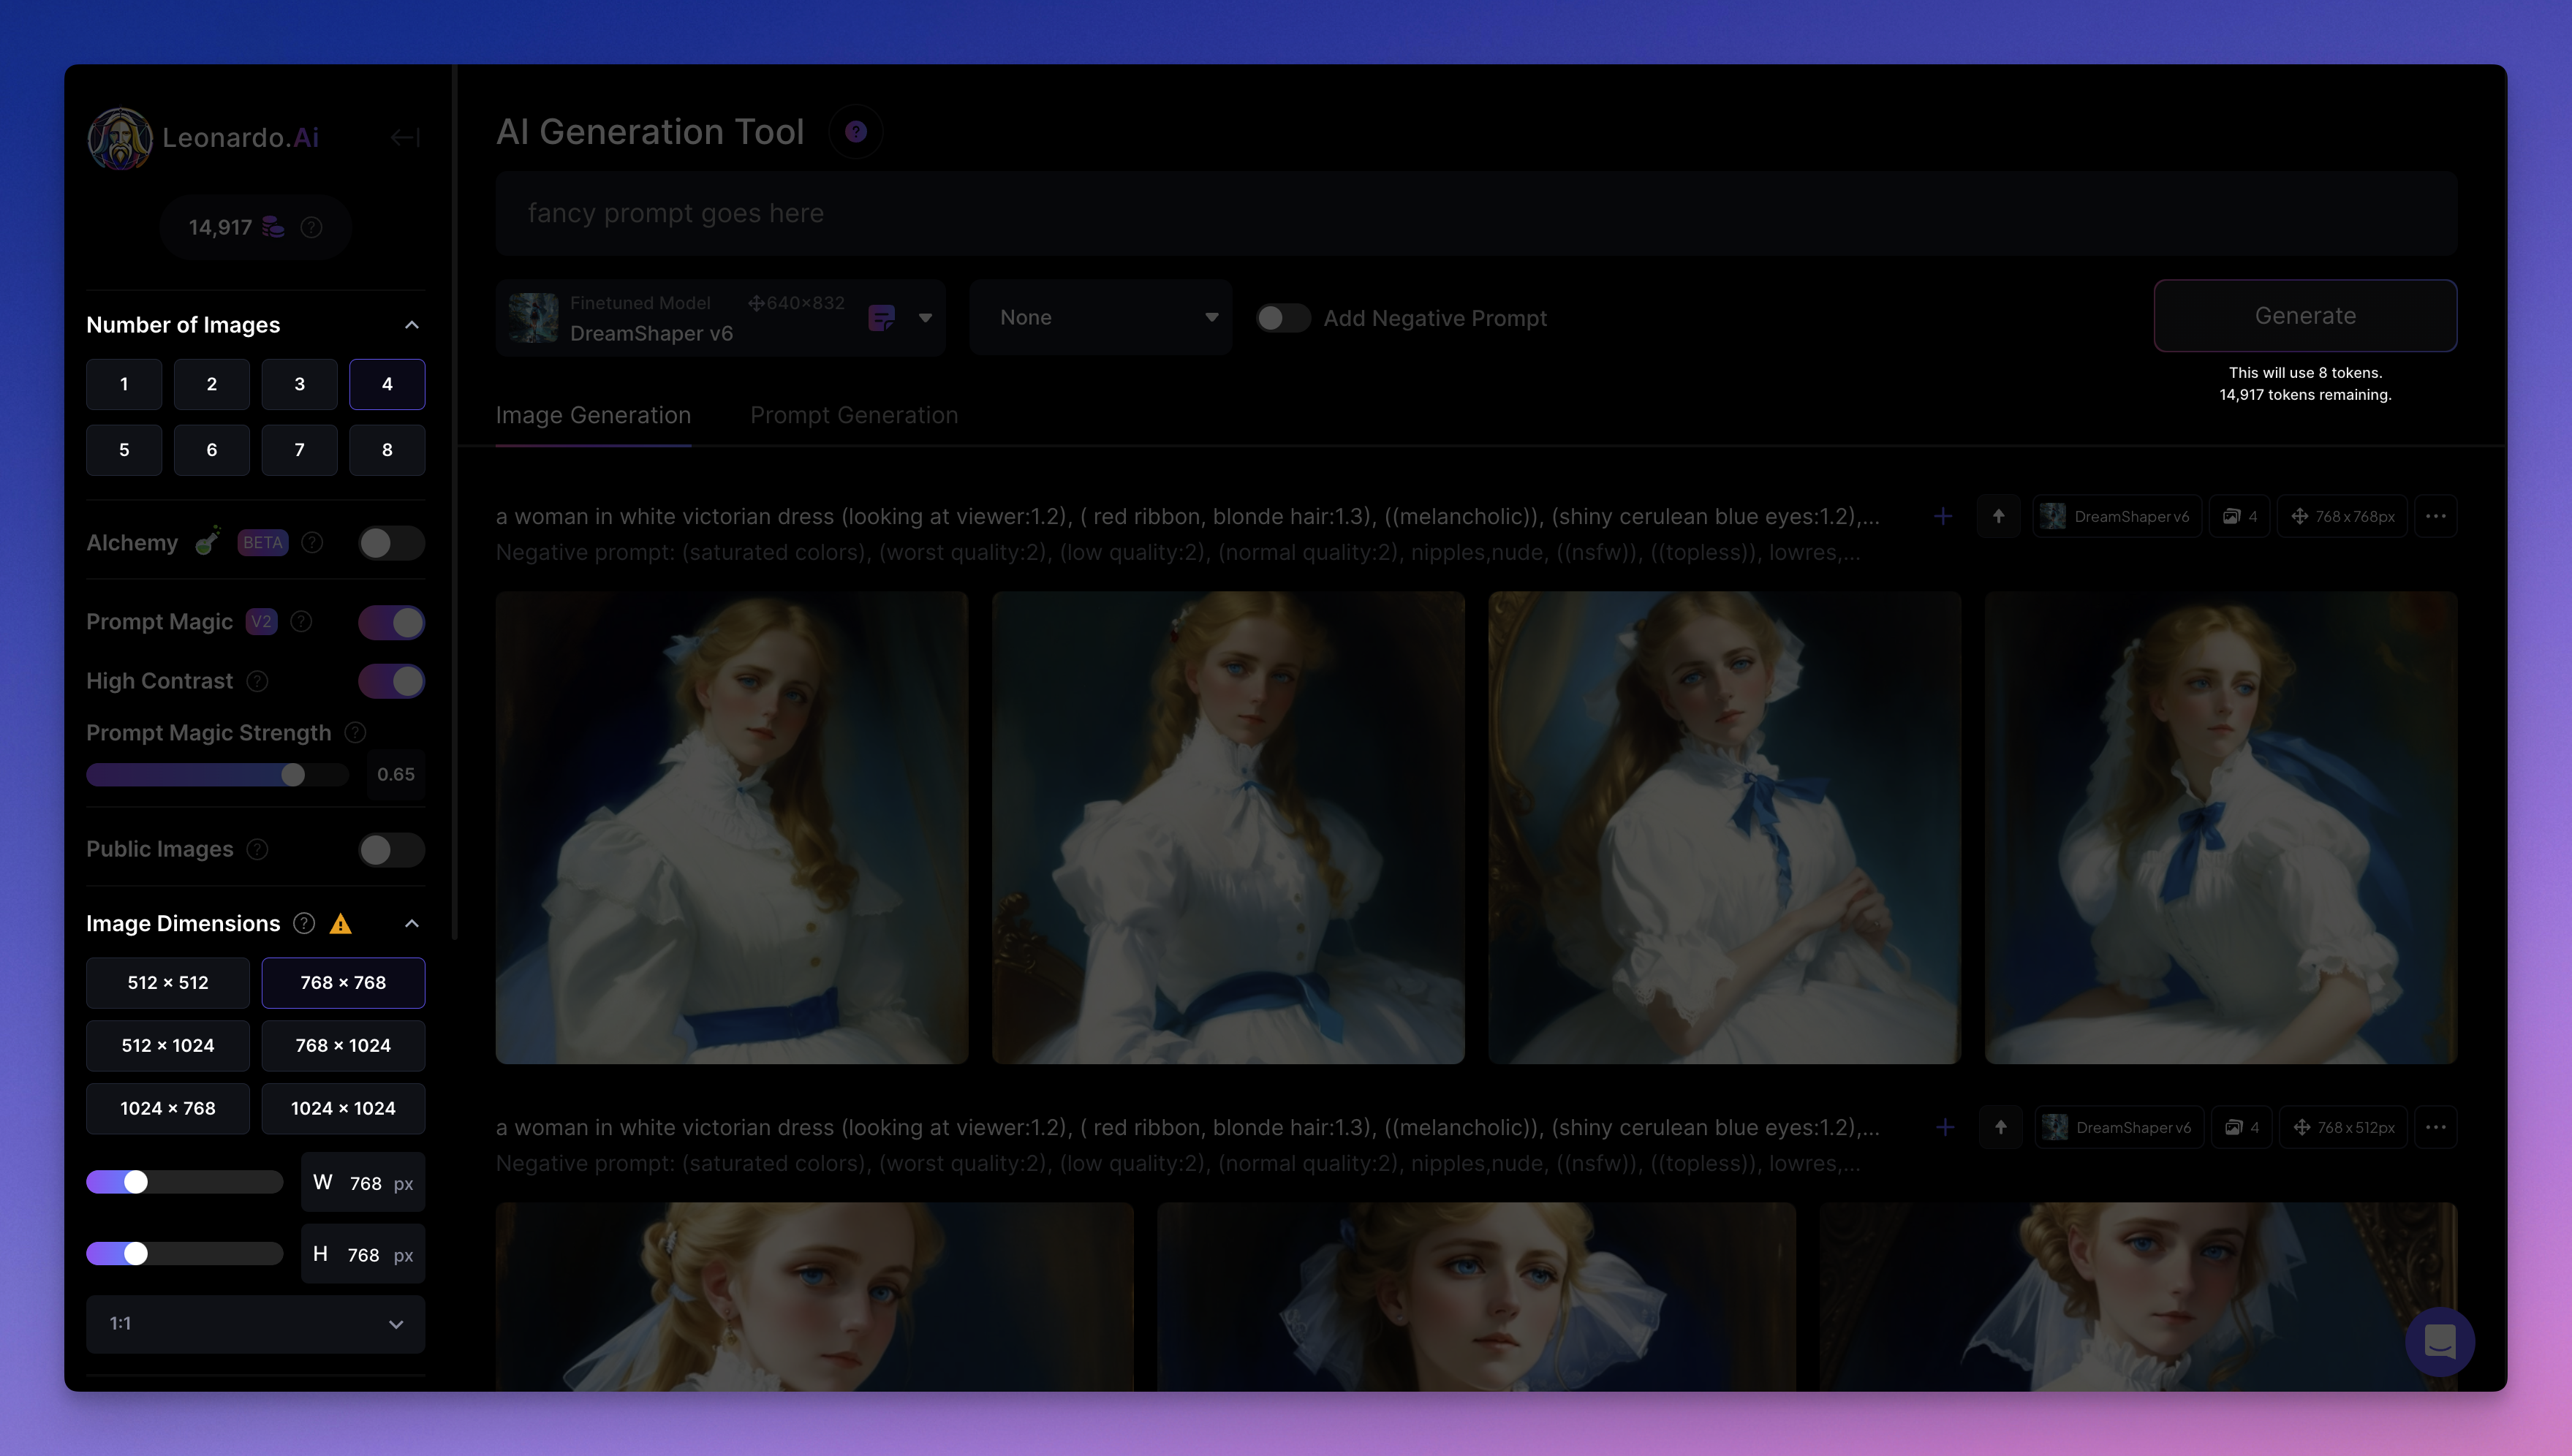Click the token coins icon
Screen dimensions: 2572x1456
coord(273,227)
